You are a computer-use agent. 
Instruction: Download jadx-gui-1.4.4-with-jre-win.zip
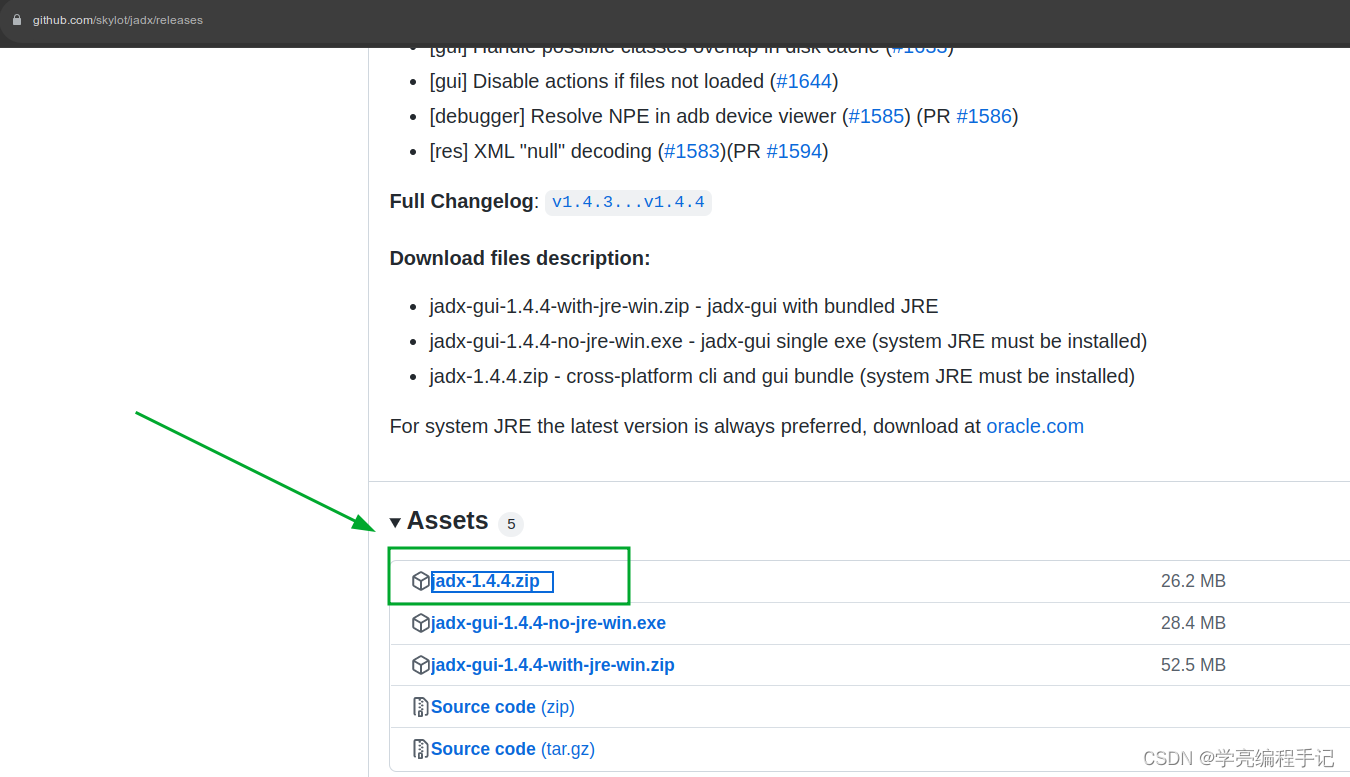(552, 664)
